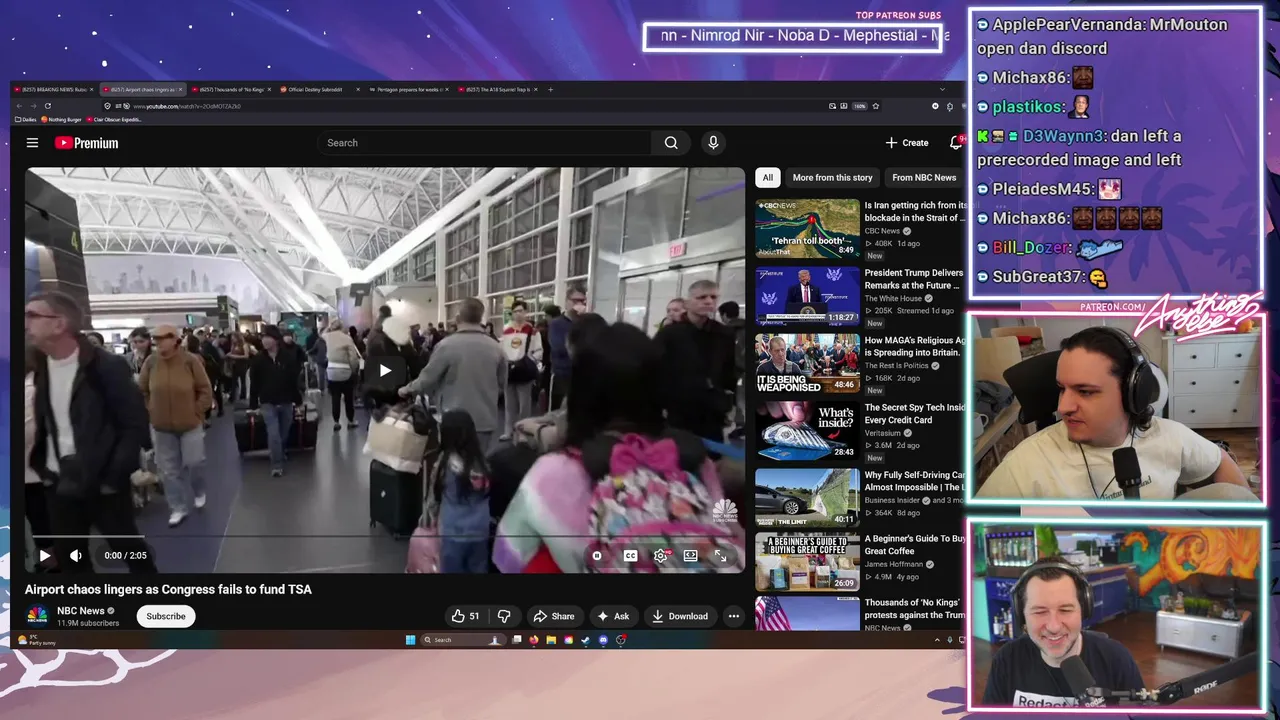Open video player settings gear
Image resolution: width=1280 pixels, height=720 pixels.
[660, 556]
